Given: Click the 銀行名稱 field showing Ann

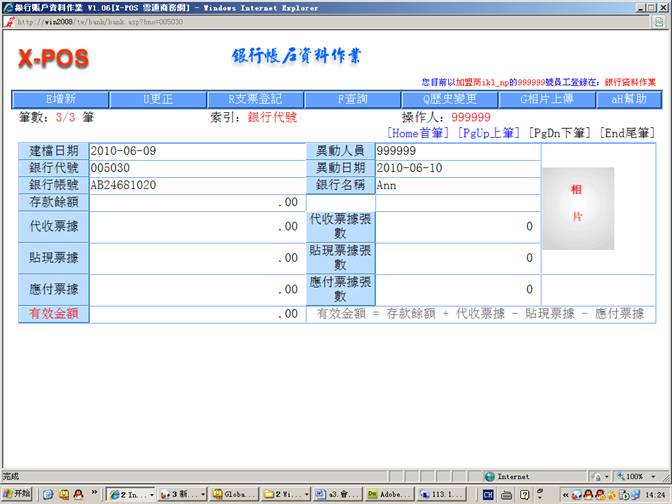Looking at the screenshot, I should pyautogui.click(x=457, y=185).
